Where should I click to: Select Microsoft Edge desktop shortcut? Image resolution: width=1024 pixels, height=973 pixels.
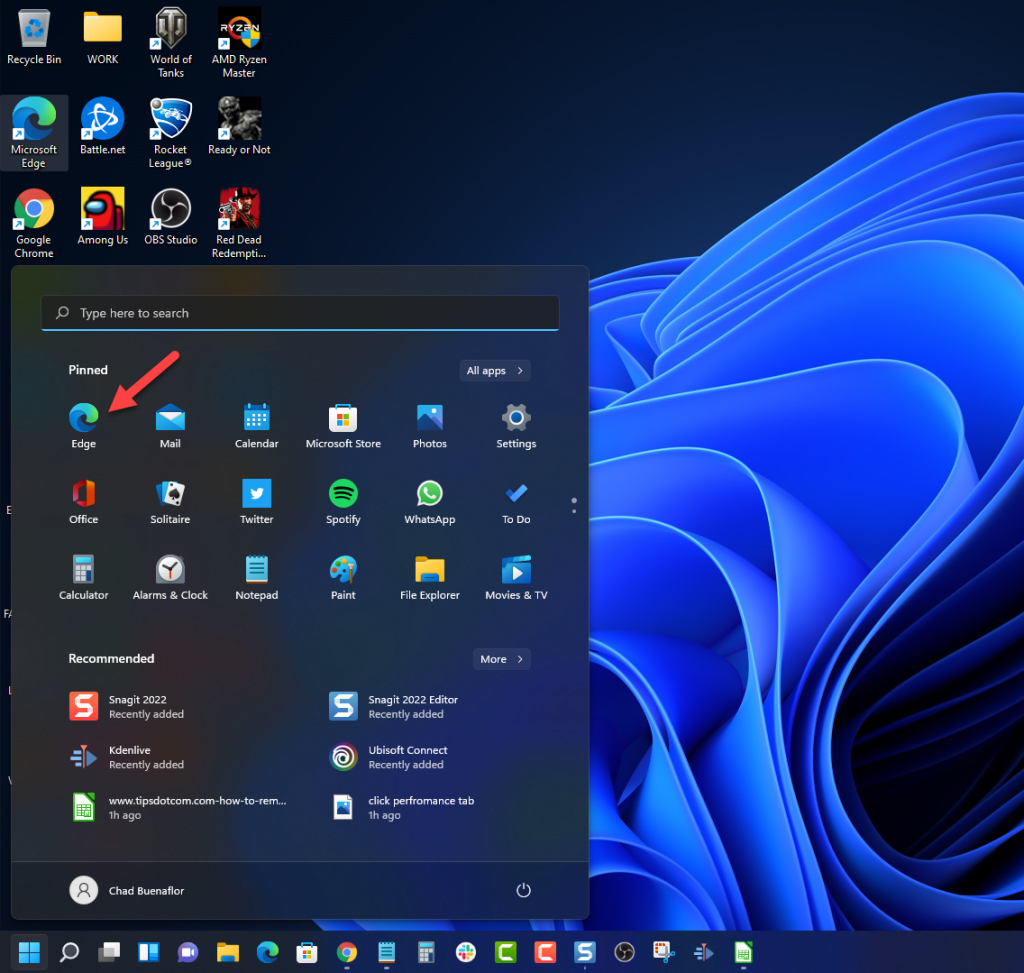coord(34,133)
